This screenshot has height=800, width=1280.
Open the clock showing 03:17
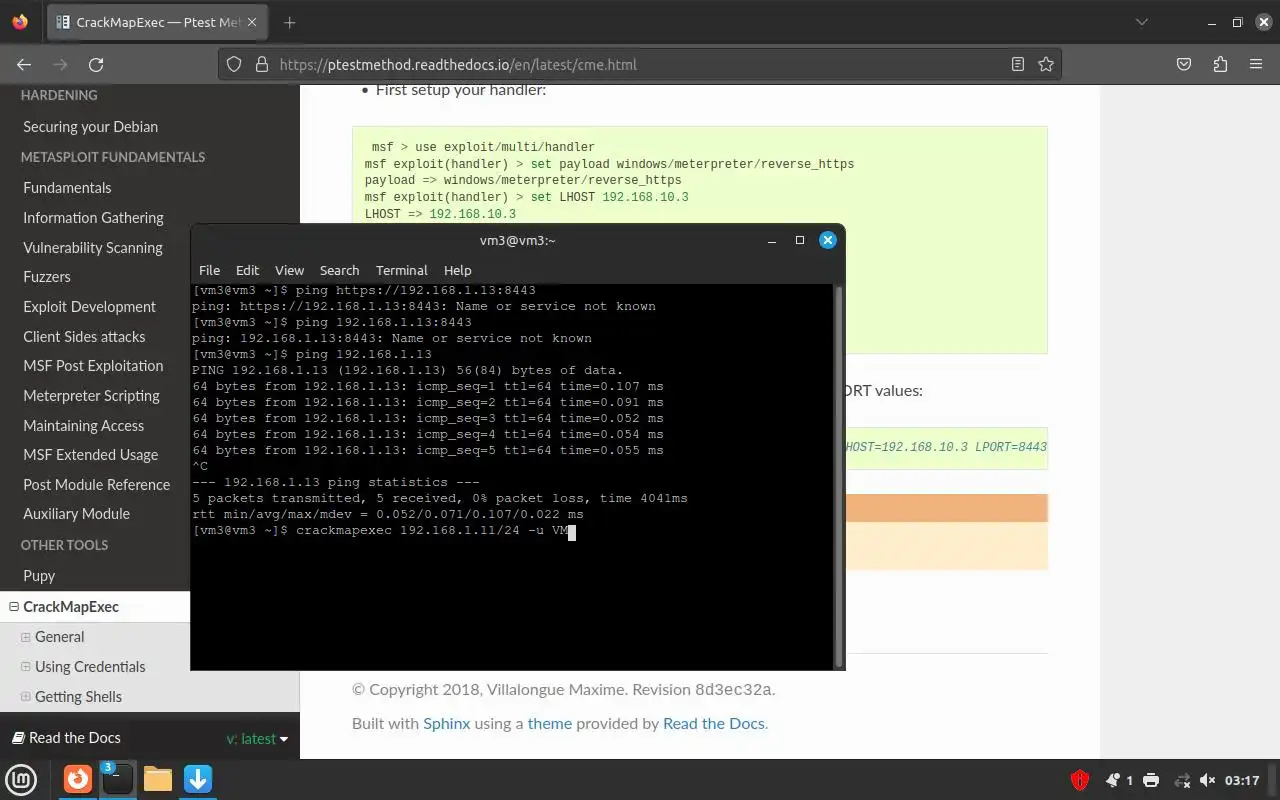click(x=1242, y=780)
